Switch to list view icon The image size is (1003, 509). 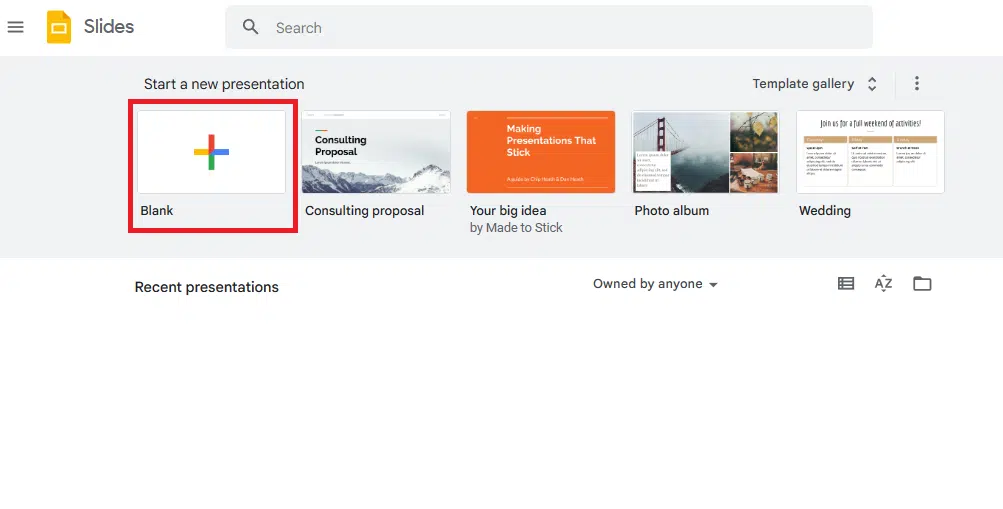[x=846, y=284]
